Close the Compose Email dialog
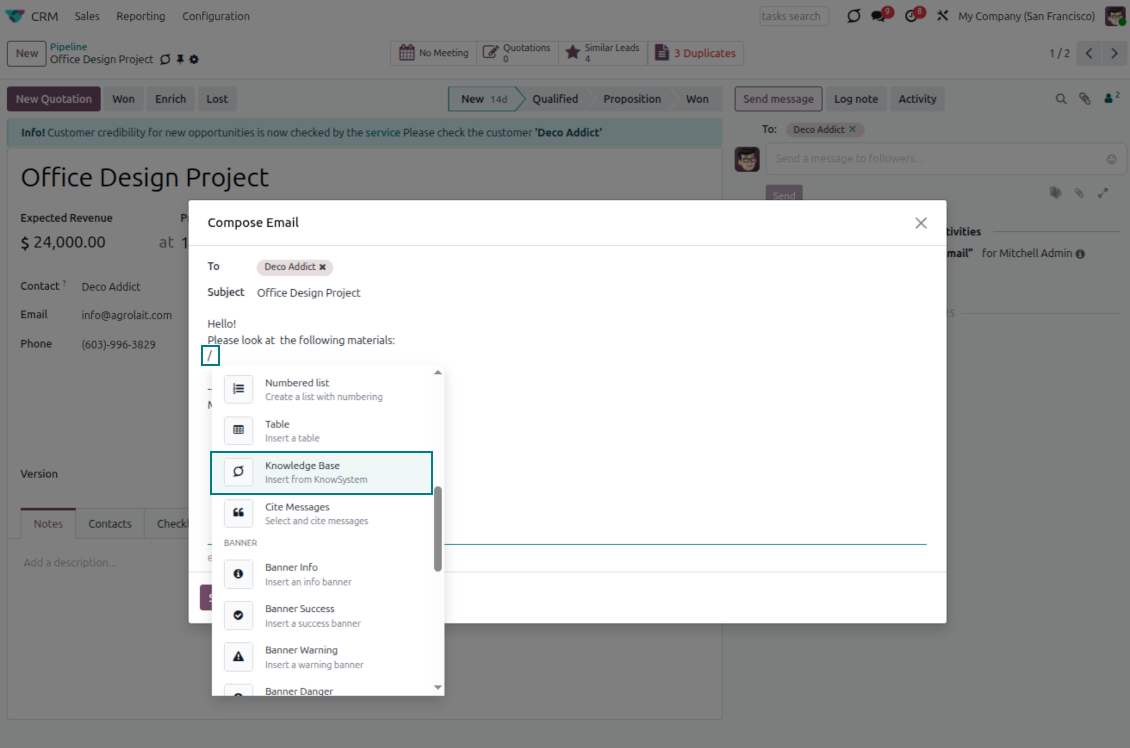1130x748 pixels. [x=921, y=223]
